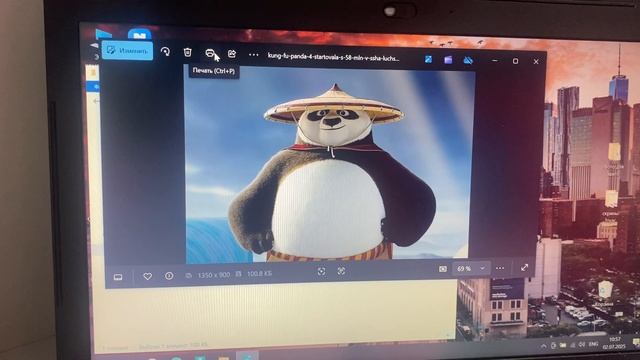Open the blue editing app icon in title bar
Viewport: 640px width, 360px height.
click(428, 59)
